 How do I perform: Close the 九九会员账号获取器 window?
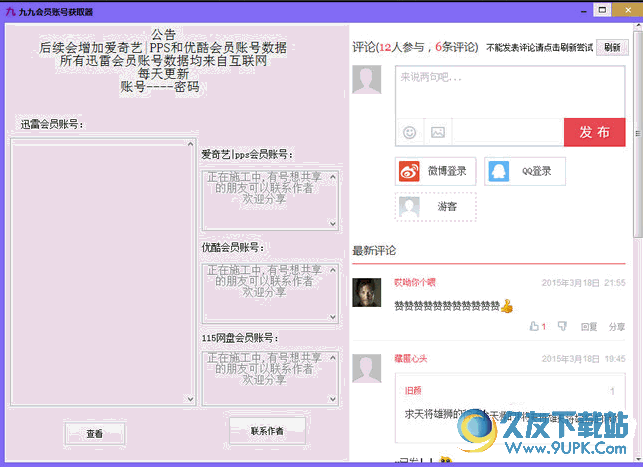pyautogui.click(x=628, y=10)
